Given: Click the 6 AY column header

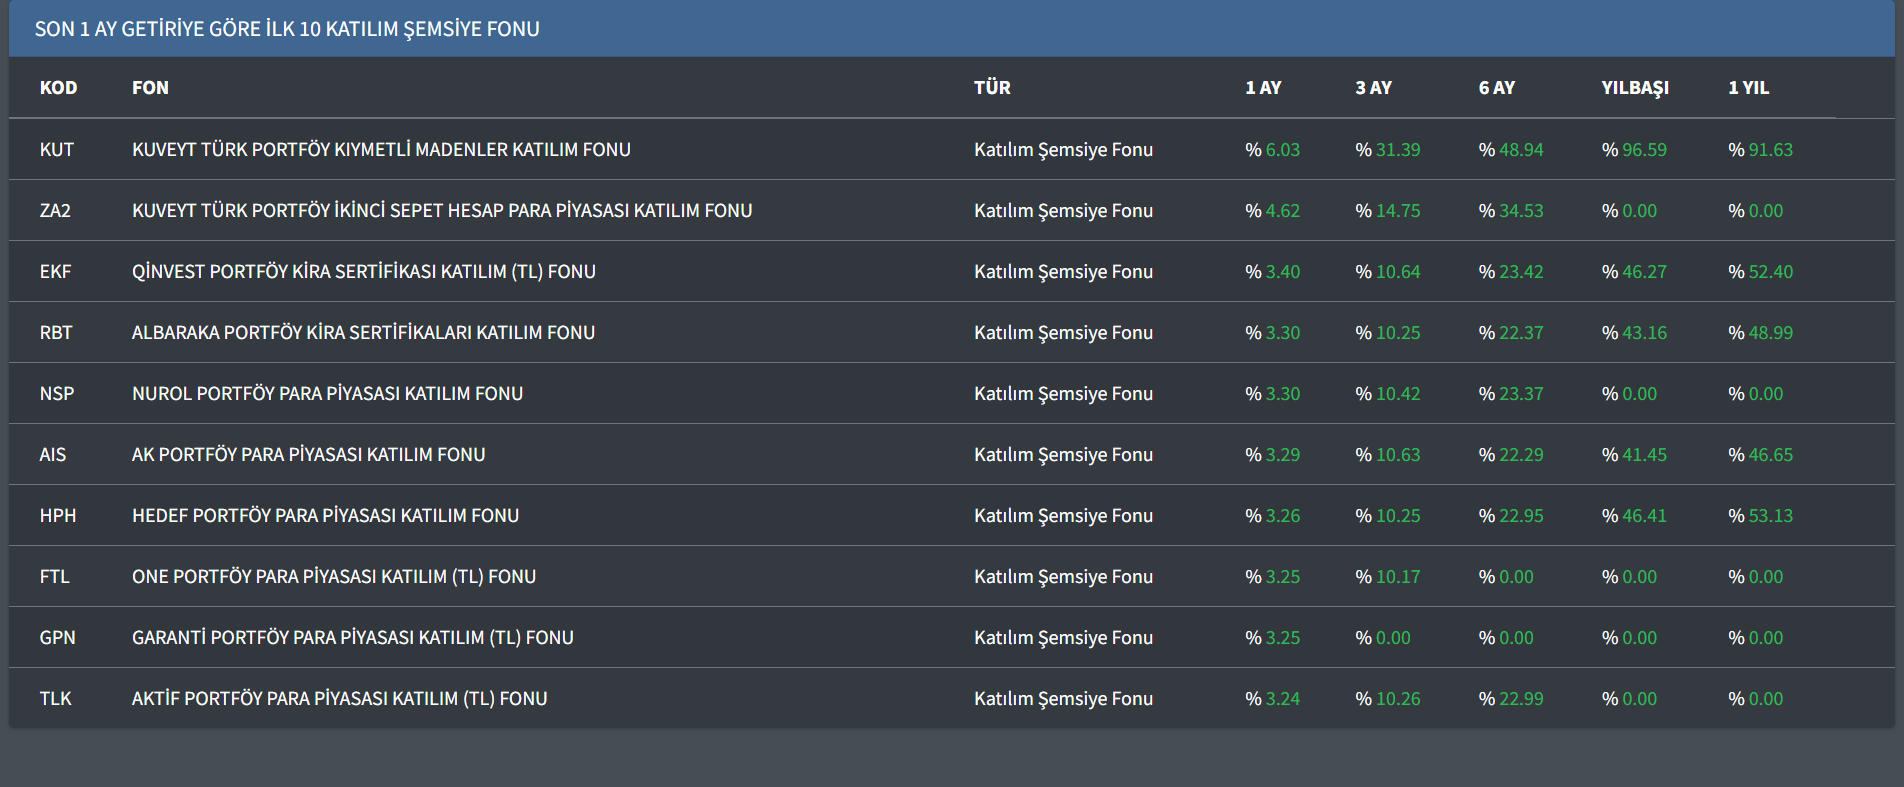Looking at the screenshot, I should (x=1496, y=88).
